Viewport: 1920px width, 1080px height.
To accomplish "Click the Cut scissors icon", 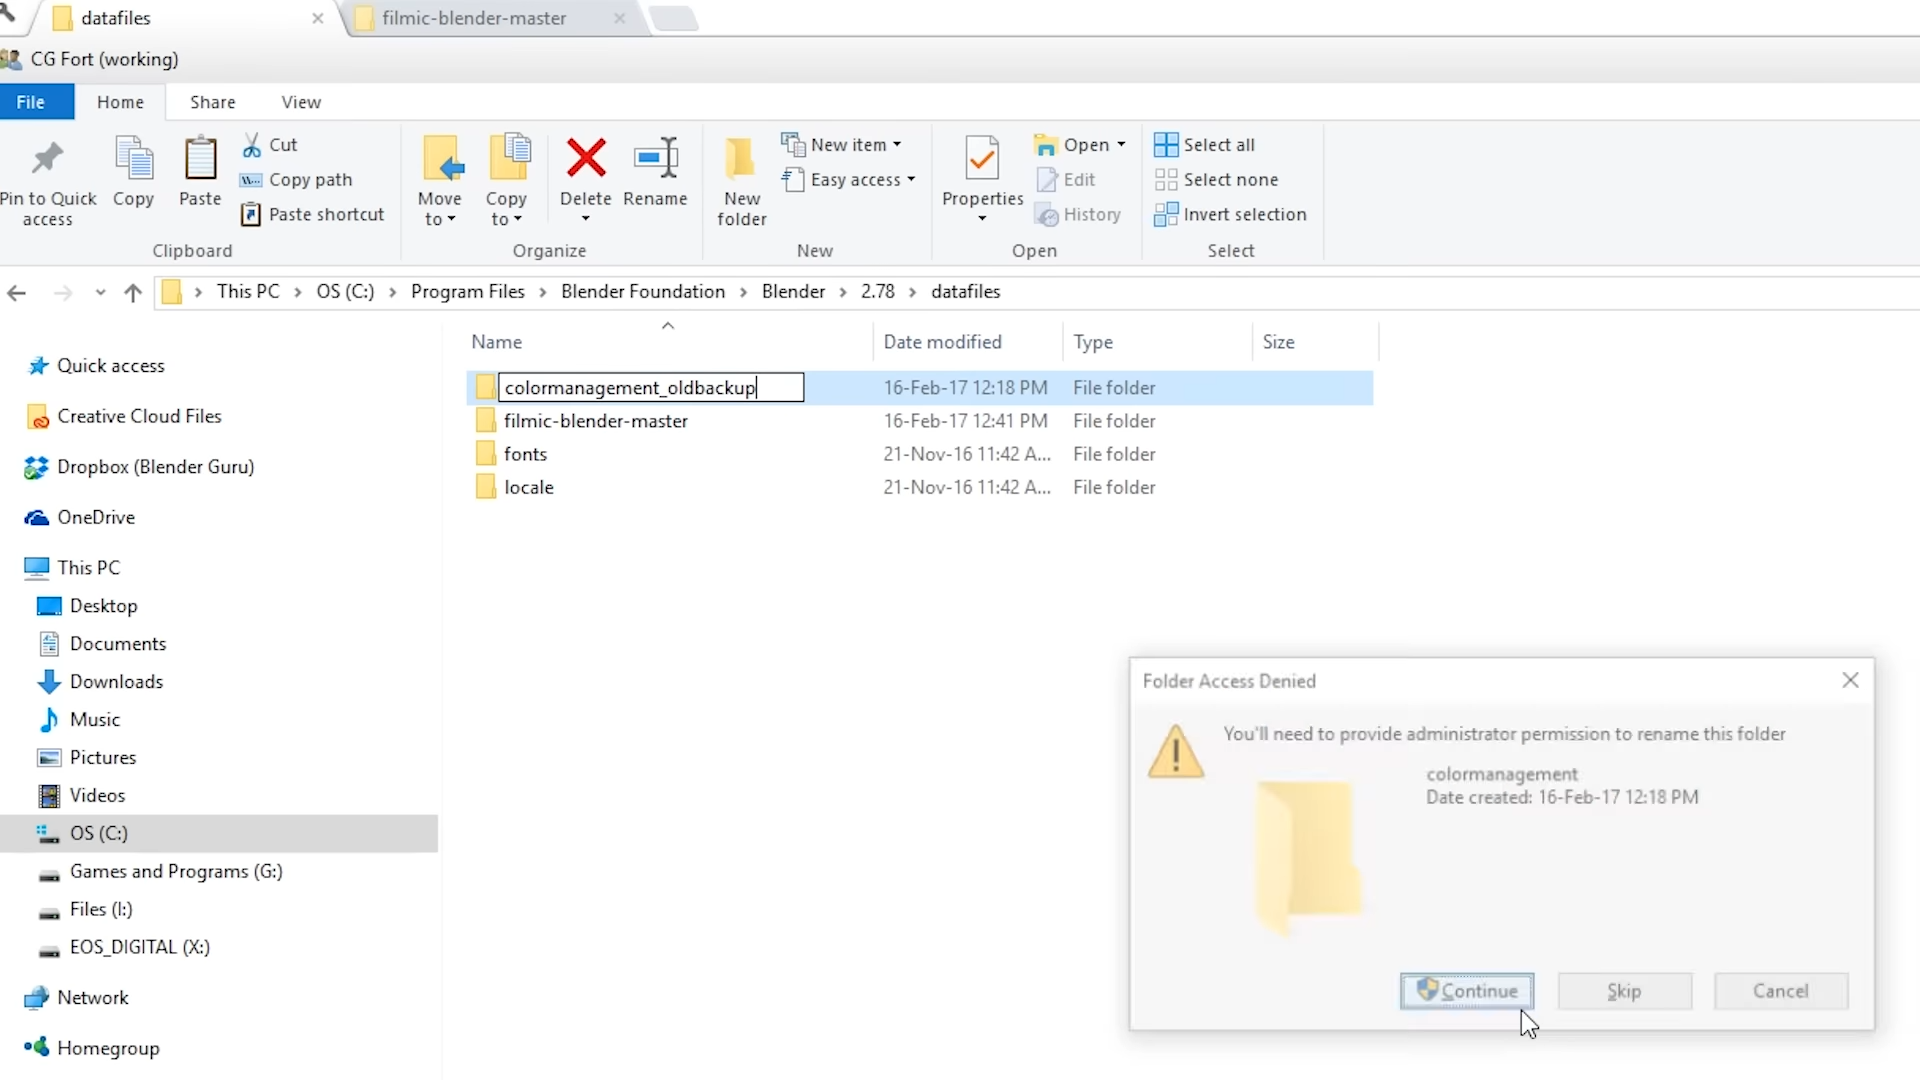I will coord(252,145).
